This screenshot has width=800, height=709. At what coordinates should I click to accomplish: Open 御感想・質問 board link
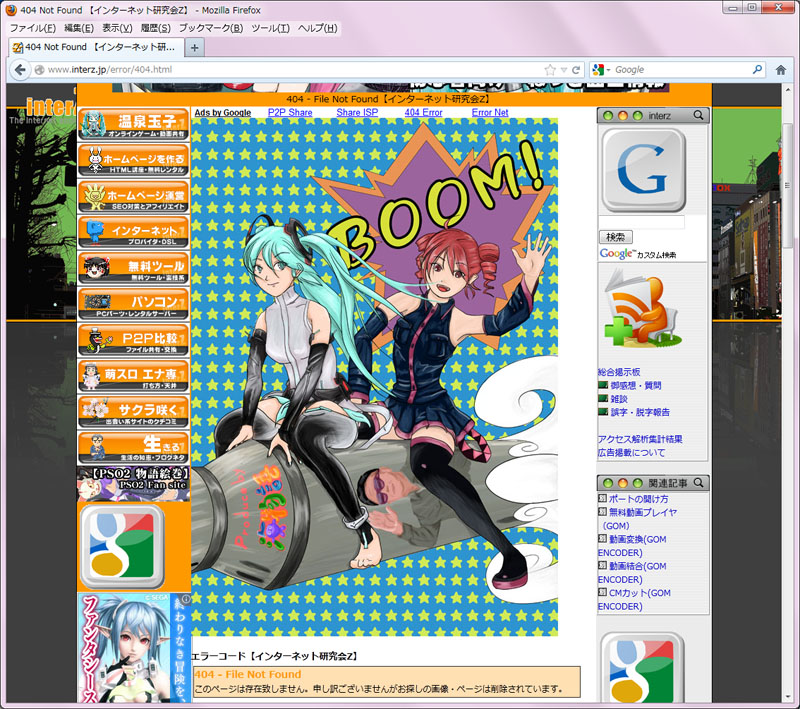click(636, 385)
